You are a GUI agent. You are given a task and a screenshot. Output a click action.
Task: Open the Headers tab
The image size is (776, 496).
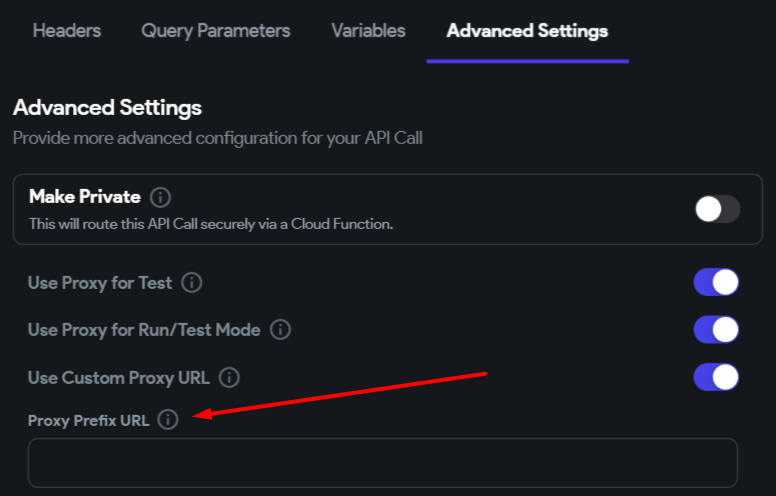pos(67,31)
